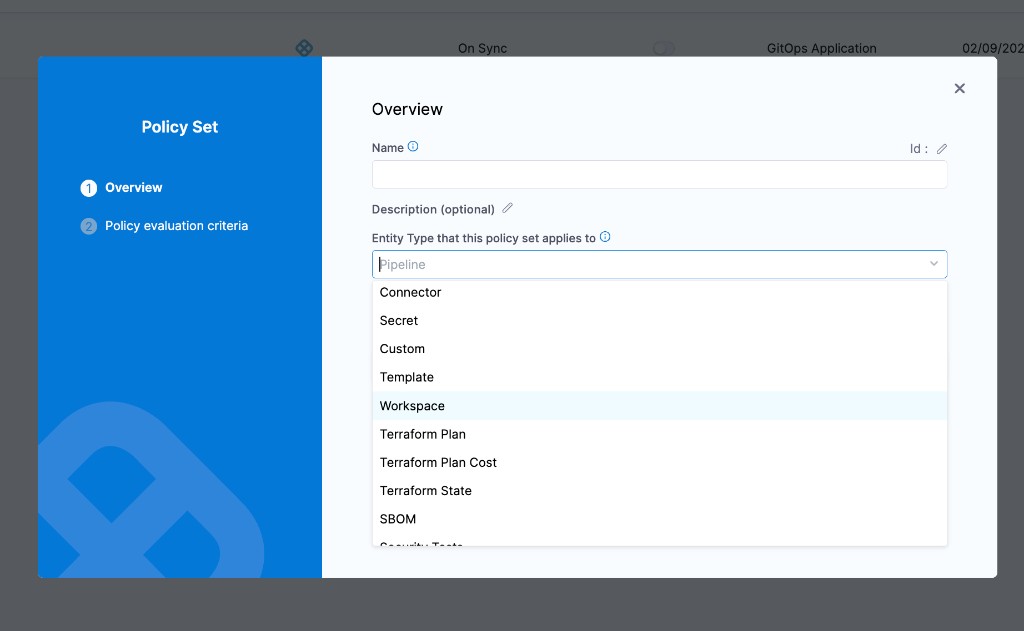Screen dimensions: 1024x631
Task: Choose SBOM as the entity type
Action: click(x=397, y=519)
